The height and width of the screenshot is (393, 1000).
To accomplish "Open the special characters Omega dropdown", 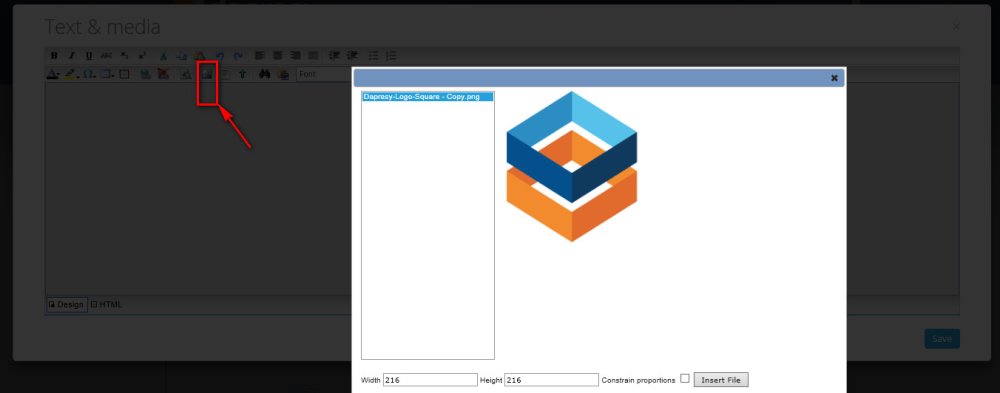I will (89, 74).
